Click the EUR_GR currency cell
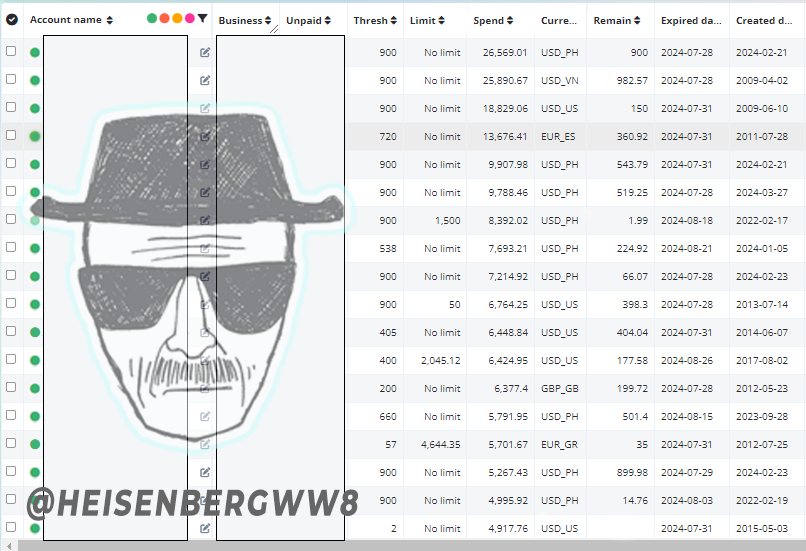Screen dimensions: 806x551 point(559,445)
